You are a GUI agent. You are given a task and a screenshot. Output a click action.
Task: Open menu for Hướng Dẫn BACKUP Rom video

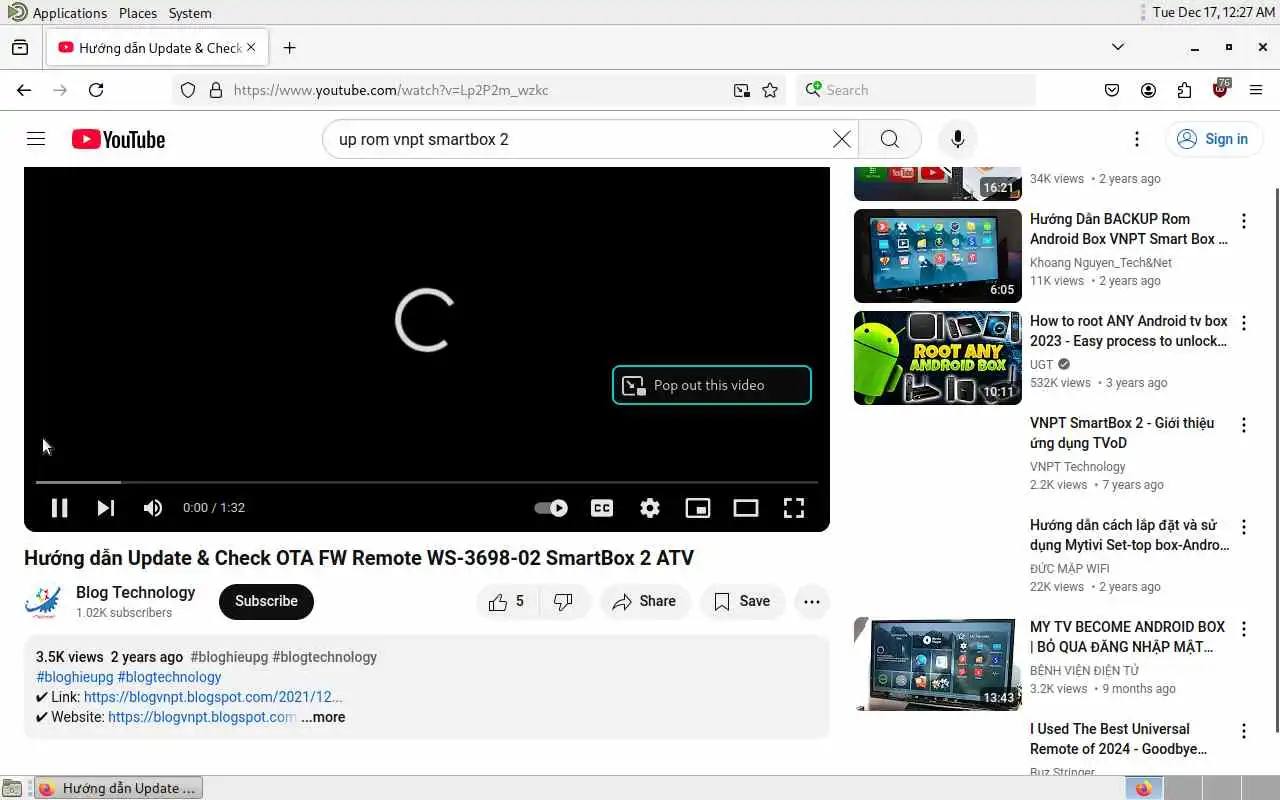tap(1244, 221)
